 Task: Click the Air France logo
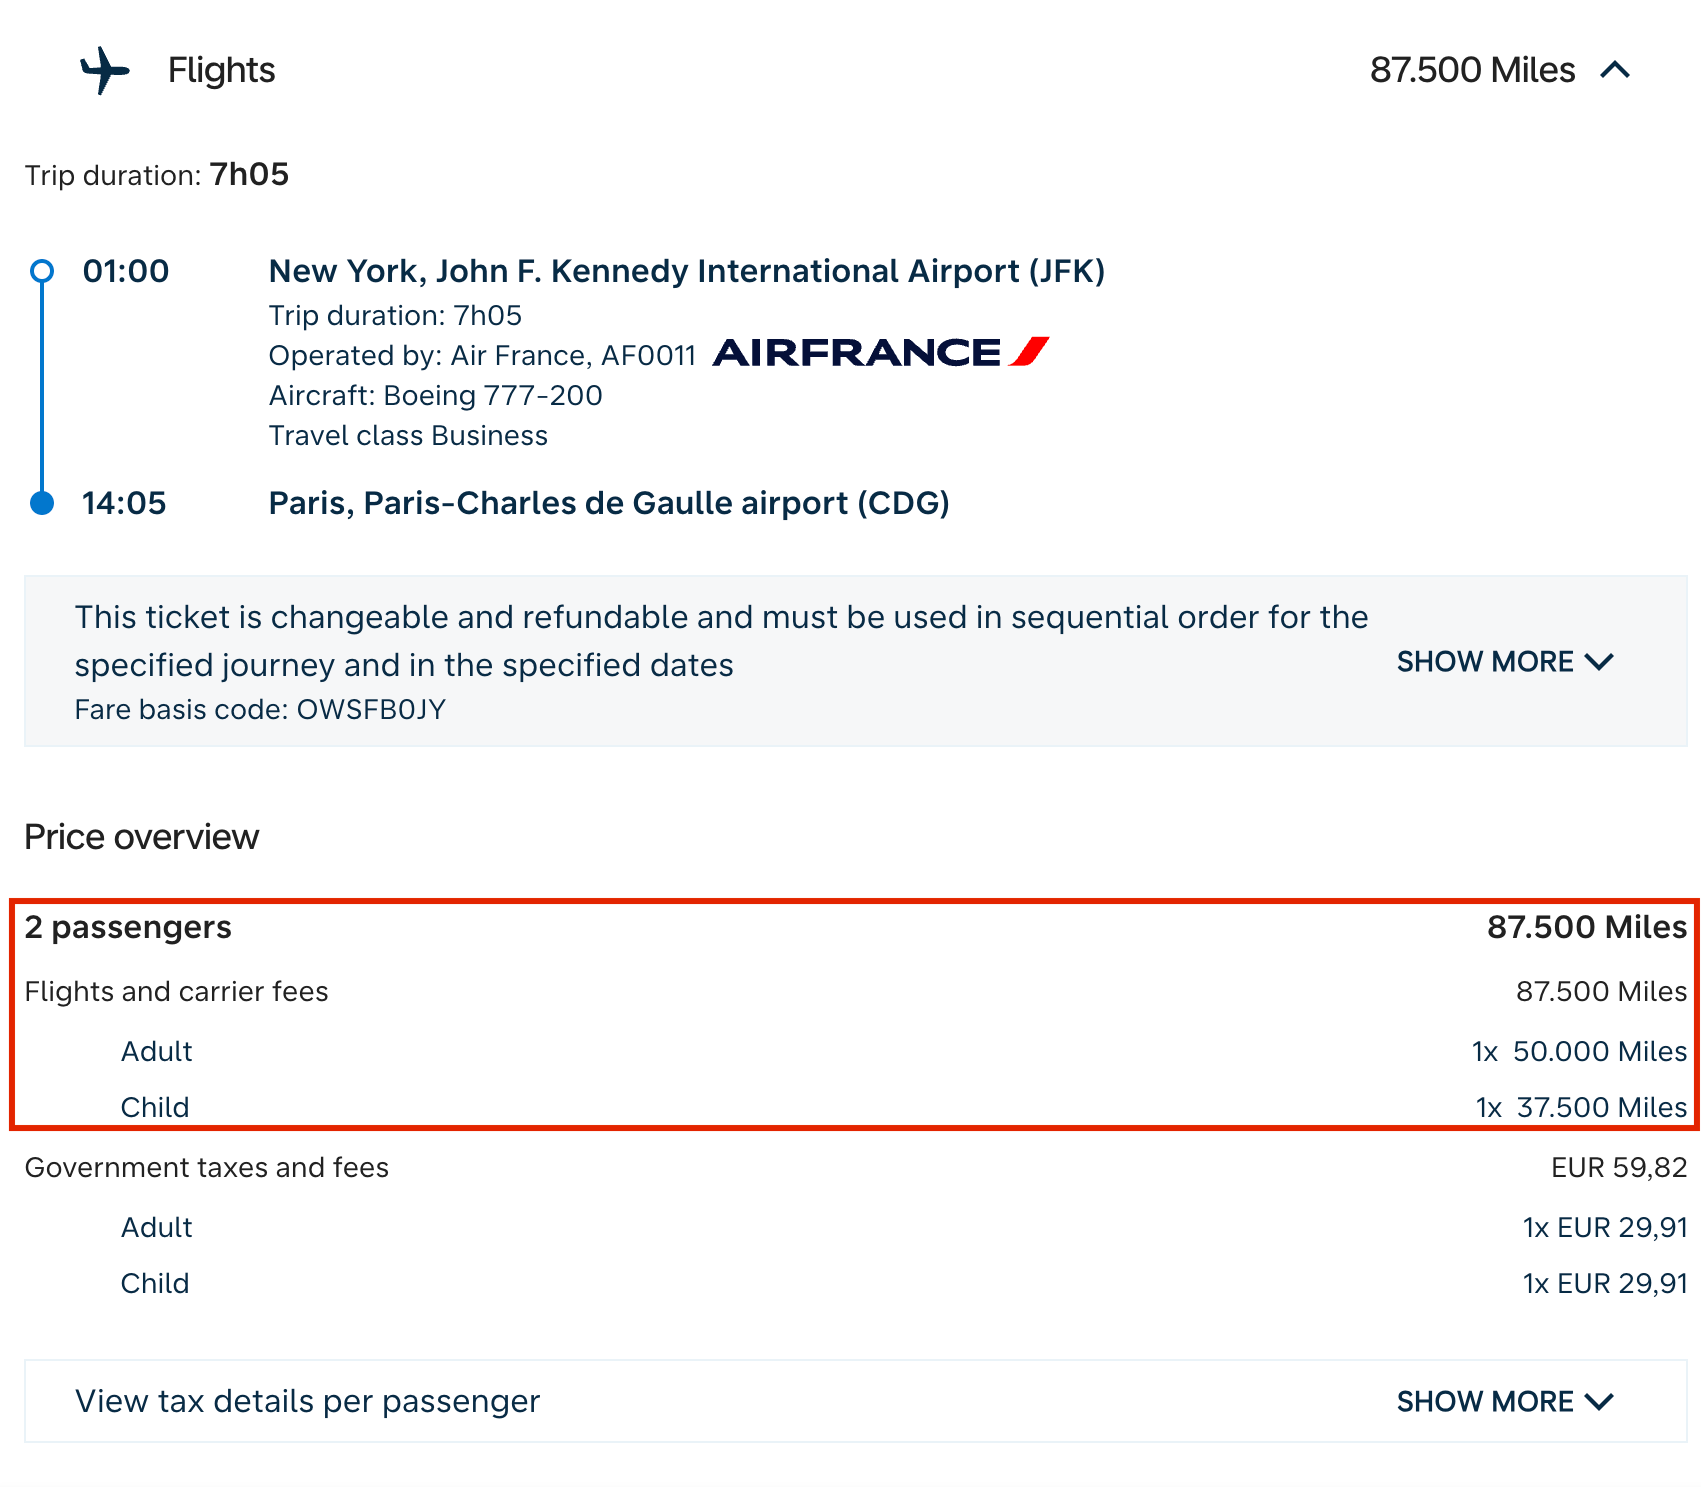tap(880, 353)
